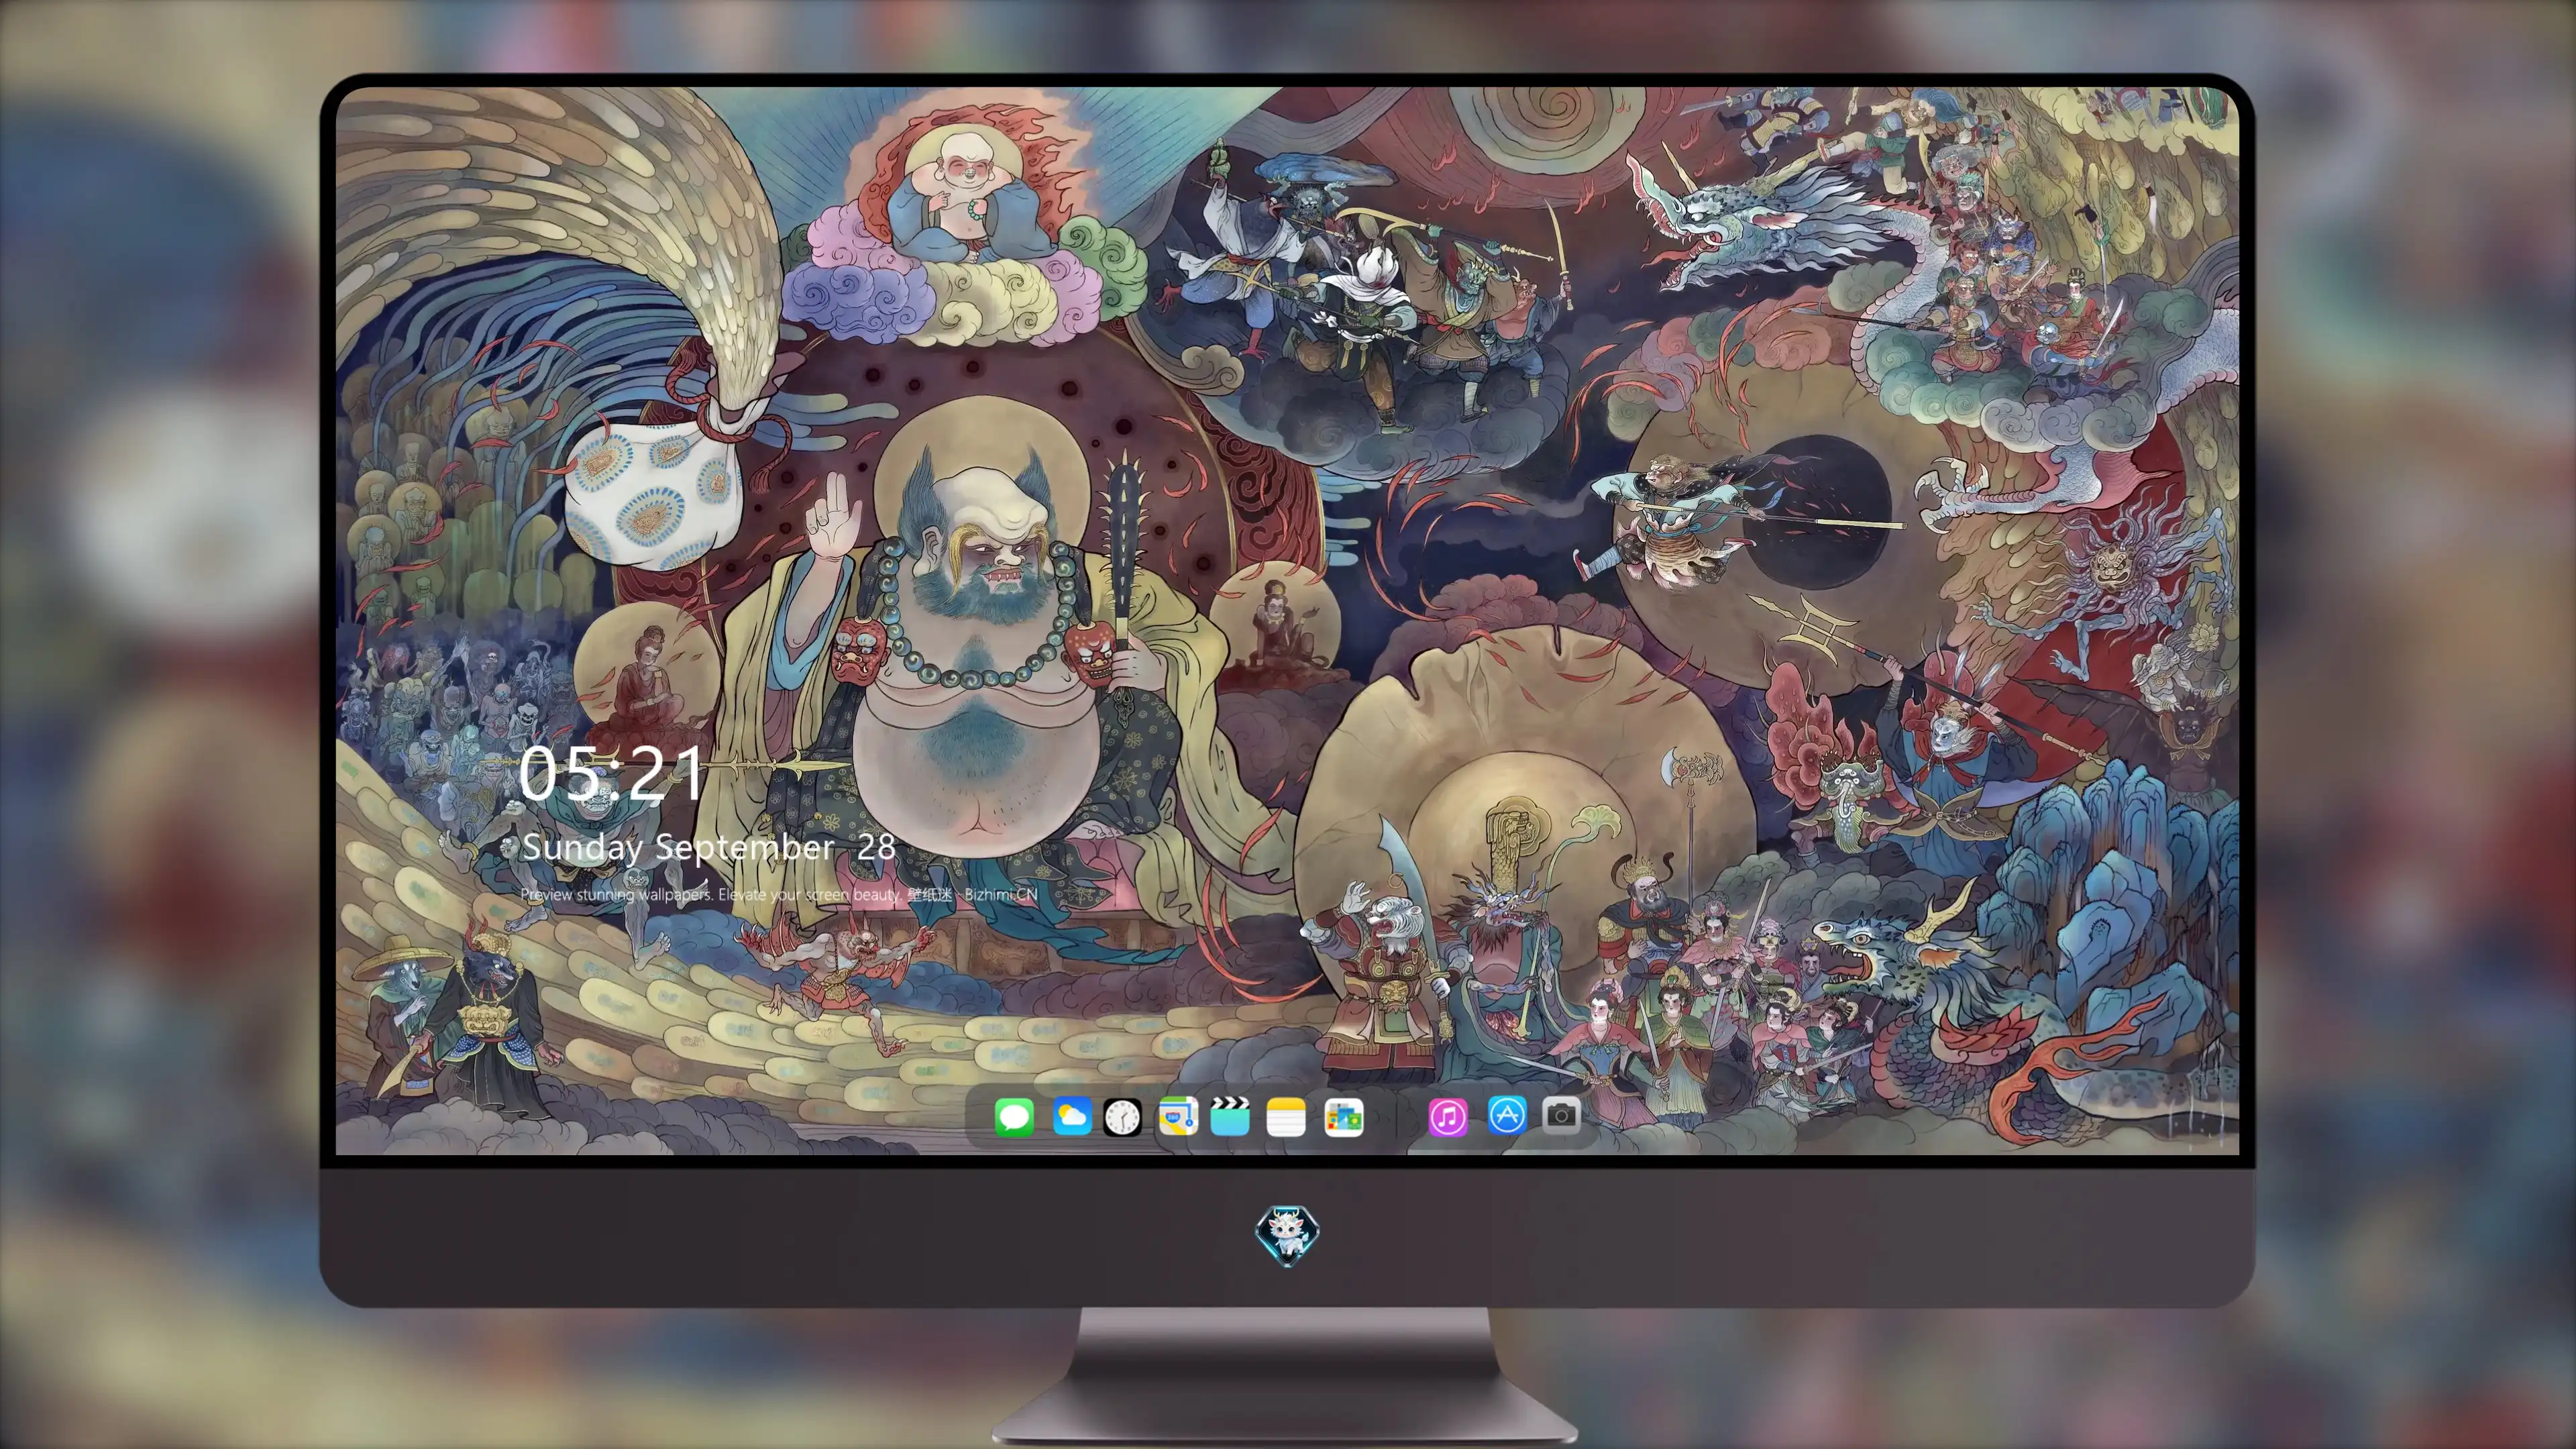Open the Camera app in dock

click(1561, 1116)
